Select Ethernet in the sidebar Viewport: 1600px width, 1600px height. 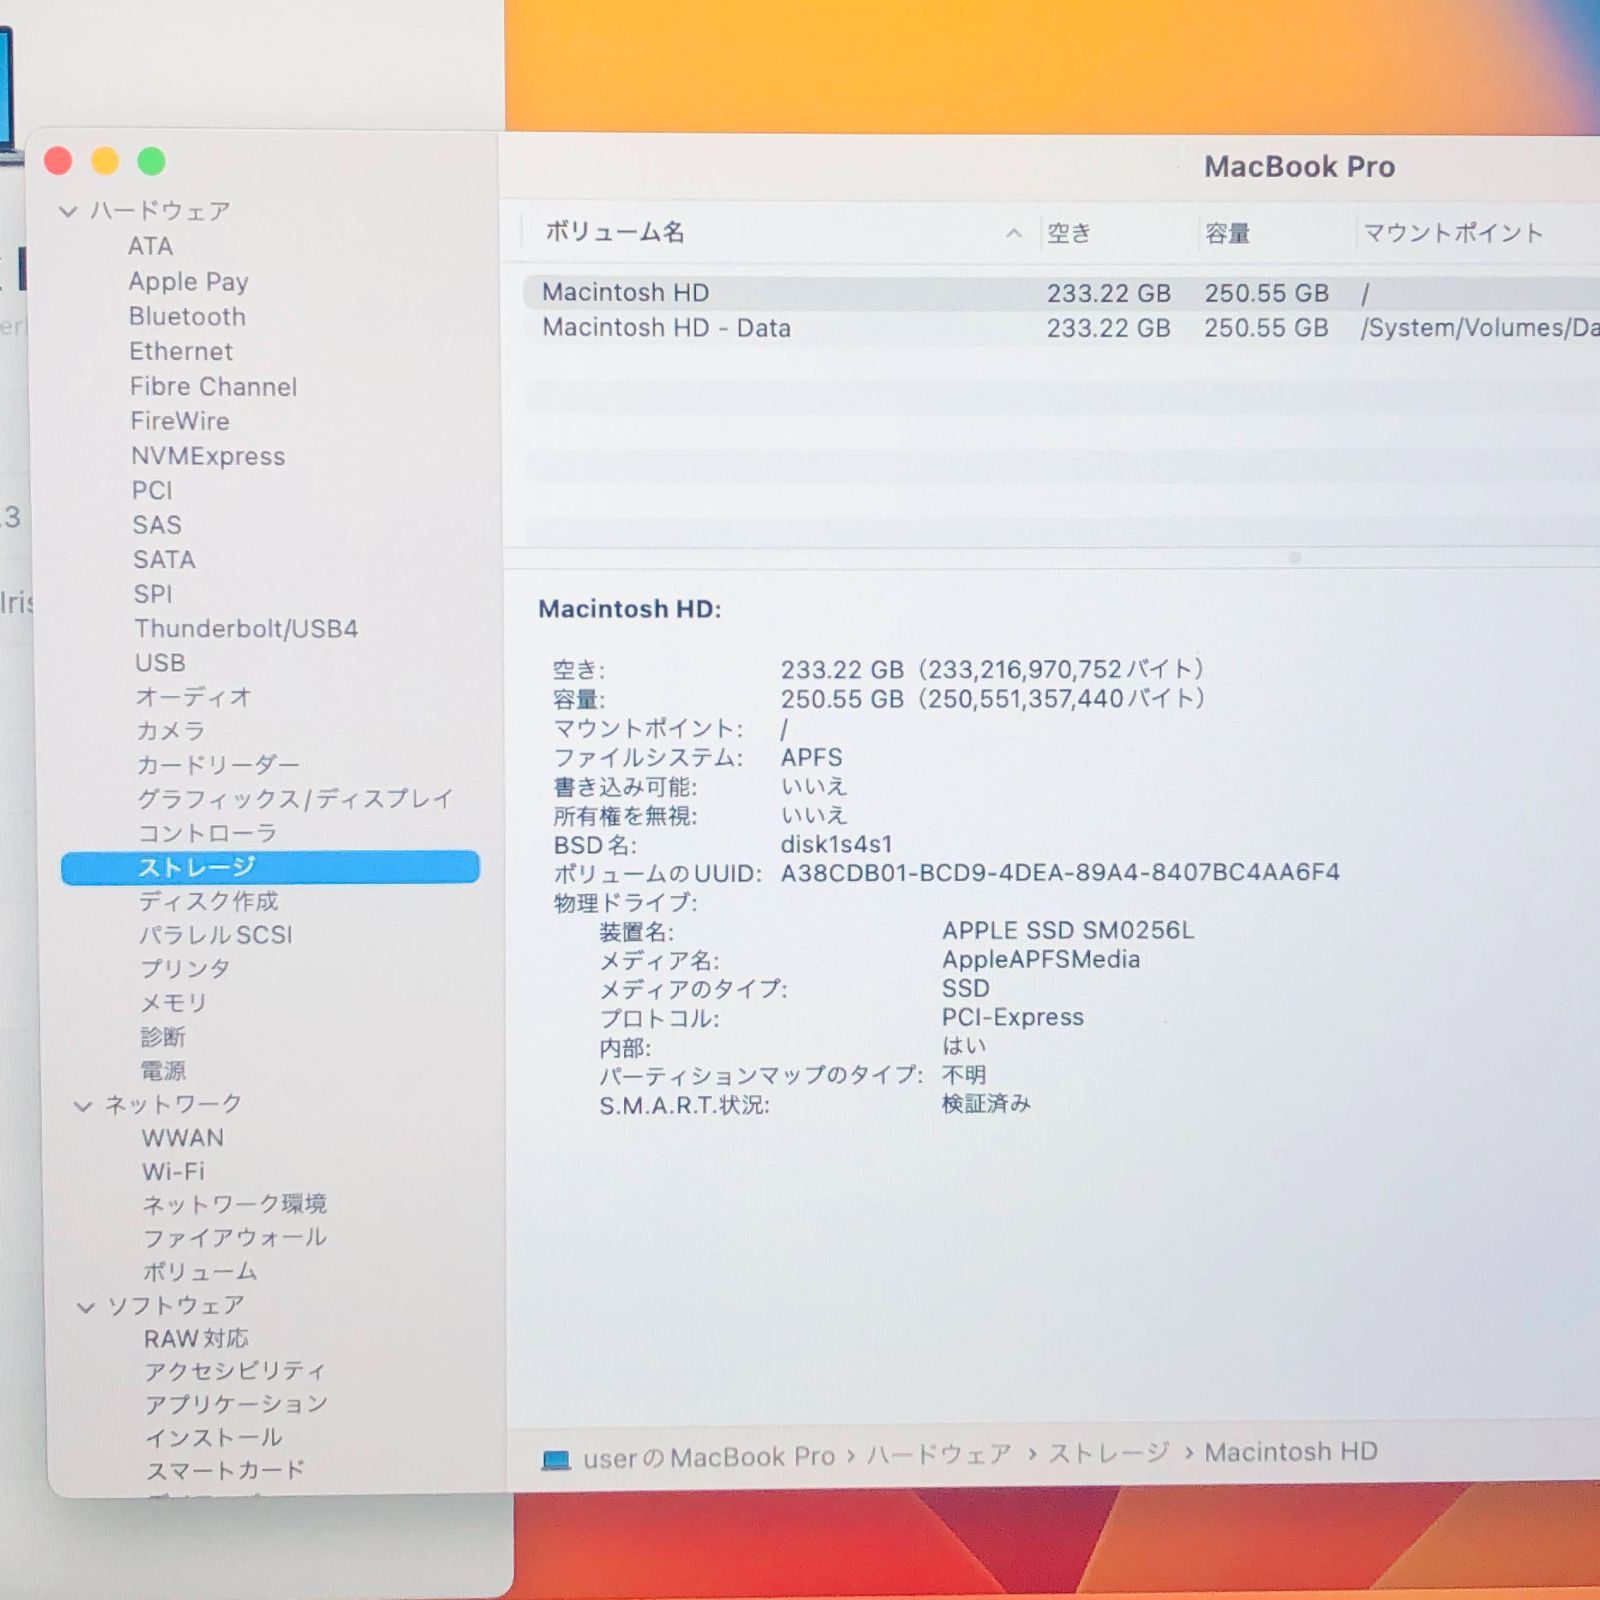[181, 352]
